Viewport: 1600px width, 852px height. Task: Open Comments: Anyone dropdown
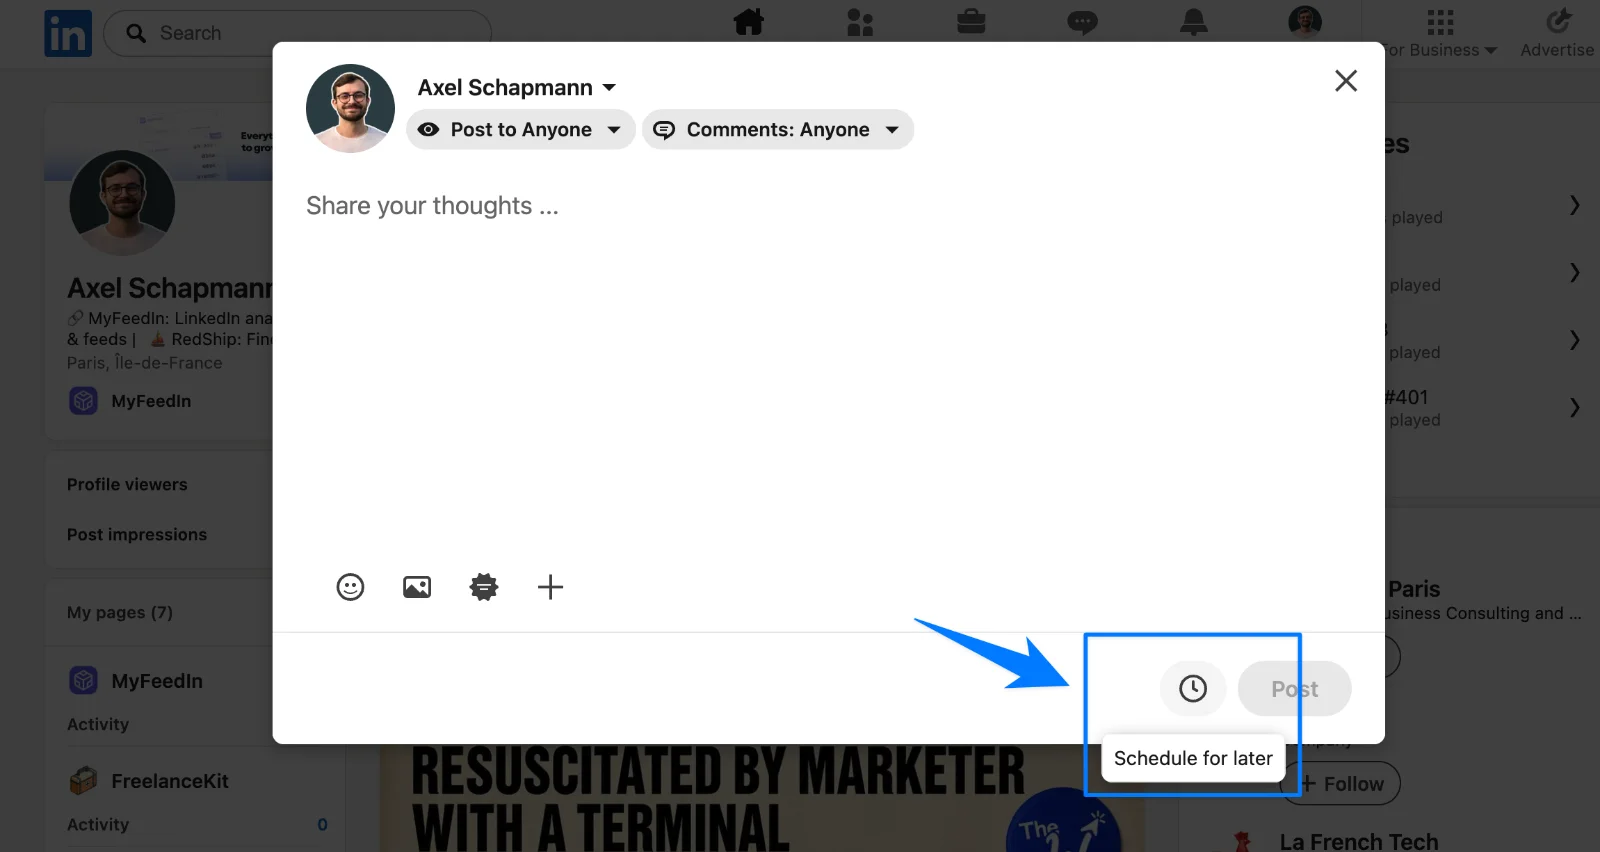pos(778,130)
